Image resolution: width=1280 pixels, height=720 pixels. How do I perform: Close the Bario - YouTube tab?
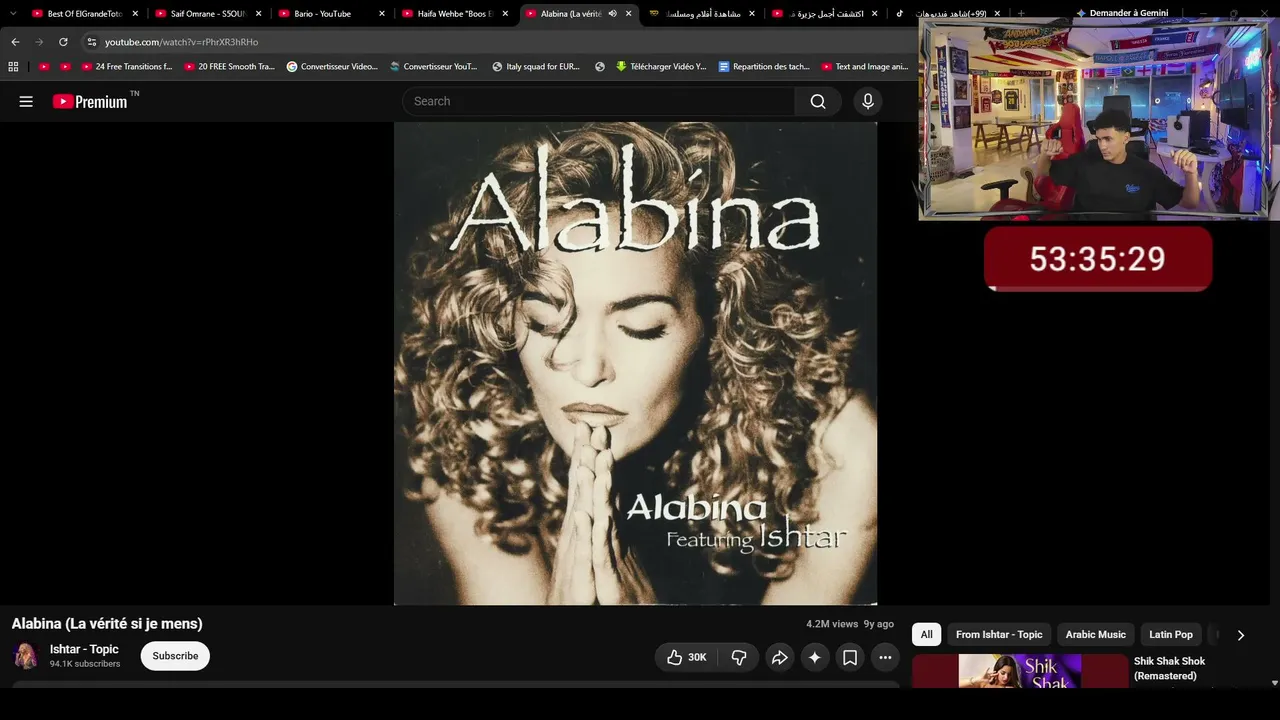pos(381,14)
